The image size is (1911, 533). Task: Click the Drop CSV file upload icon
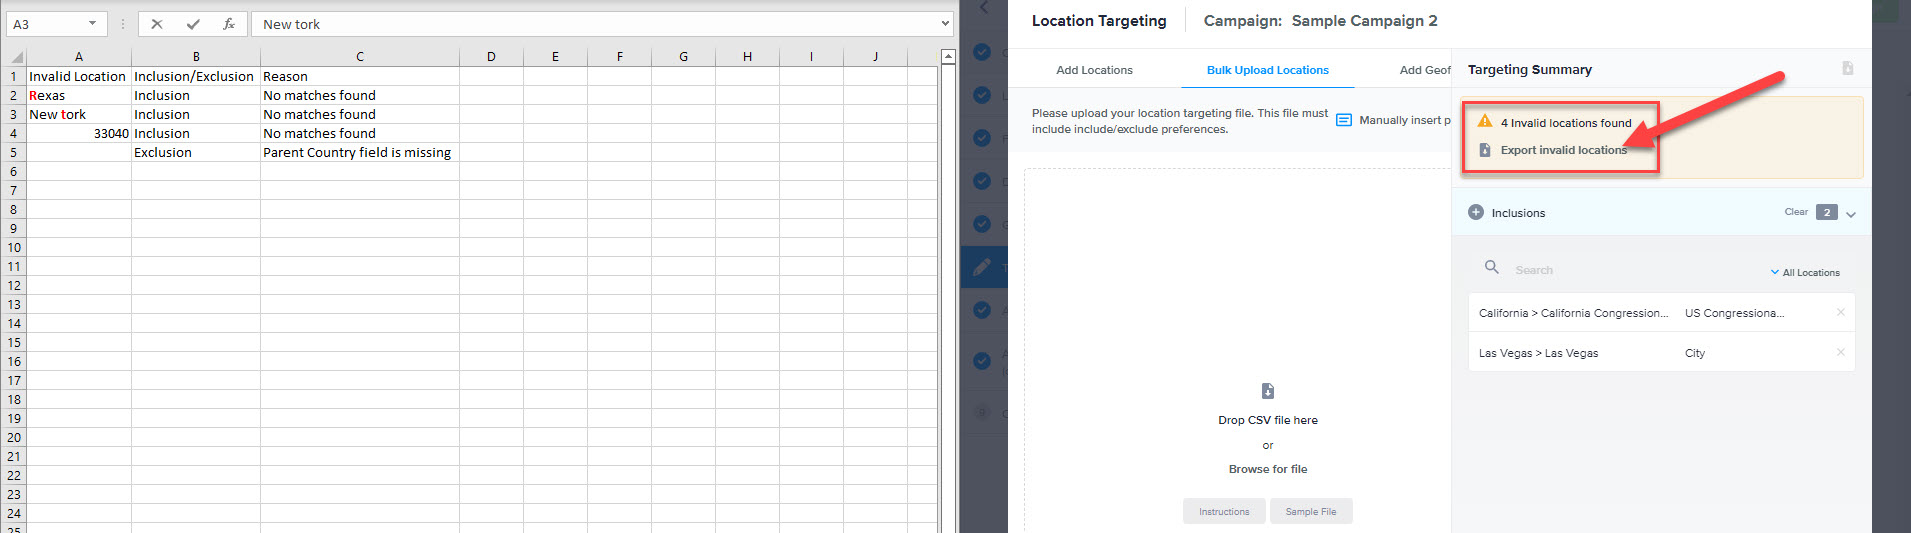click(x=1268, y=391)
